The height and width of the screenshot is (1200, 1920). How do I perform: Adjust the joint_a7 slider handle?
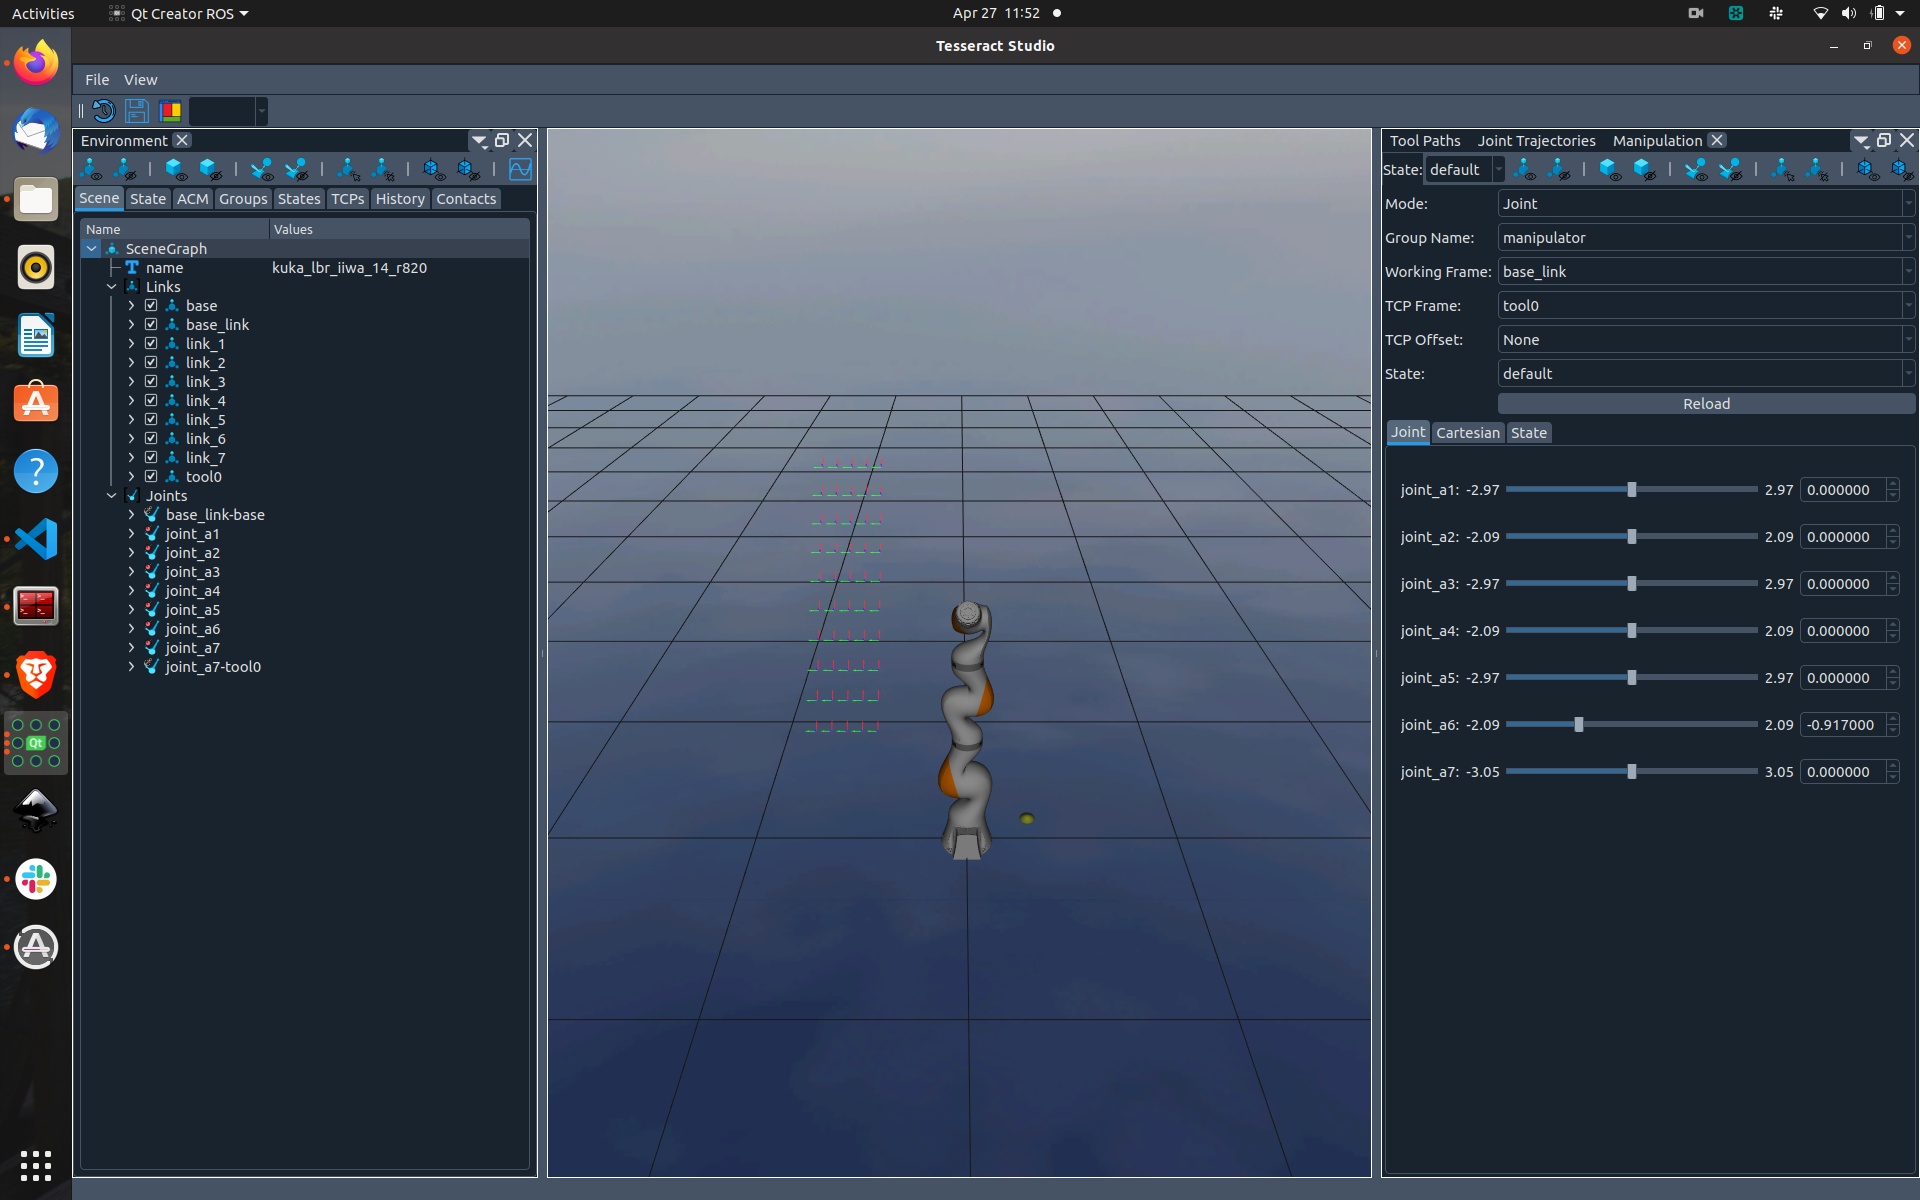tap(1632, 771)
